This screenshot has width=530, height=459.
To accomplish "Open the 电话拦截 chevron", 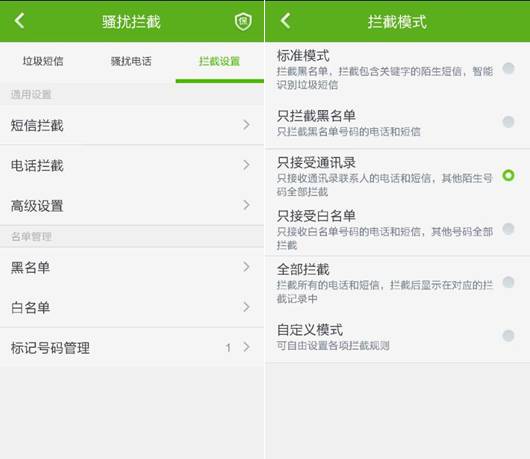I will pyautogui.click(x=246, y=165).
